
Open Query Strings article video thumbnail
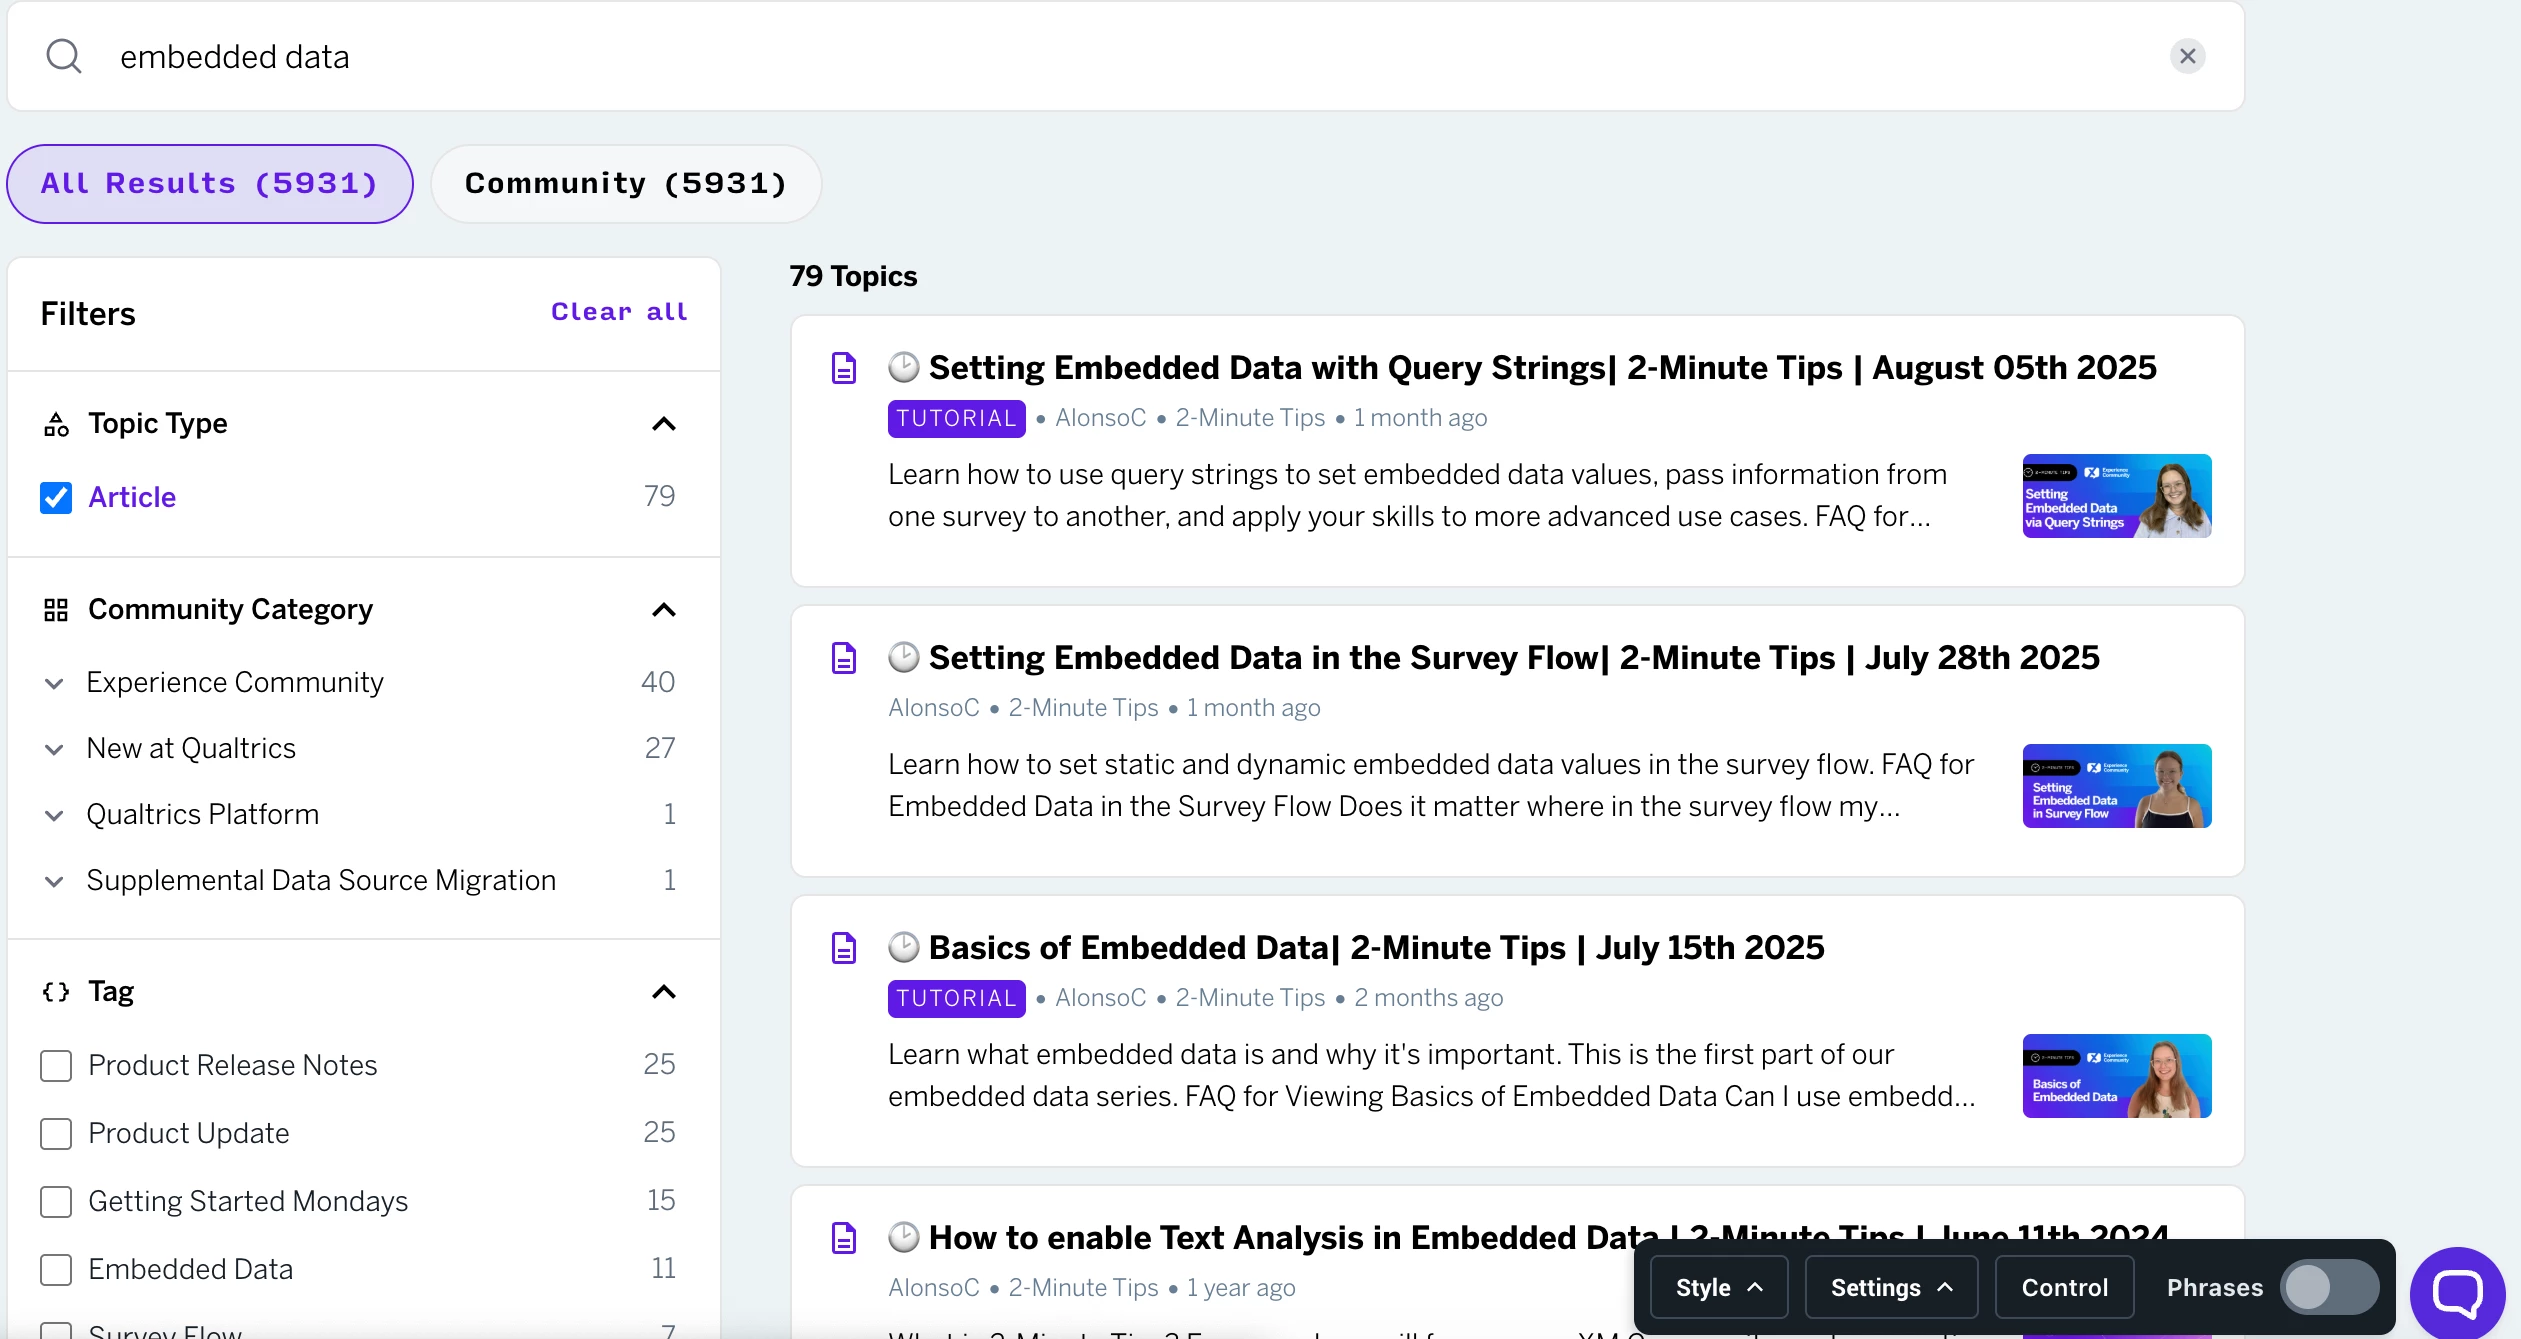coord(2117,496)
